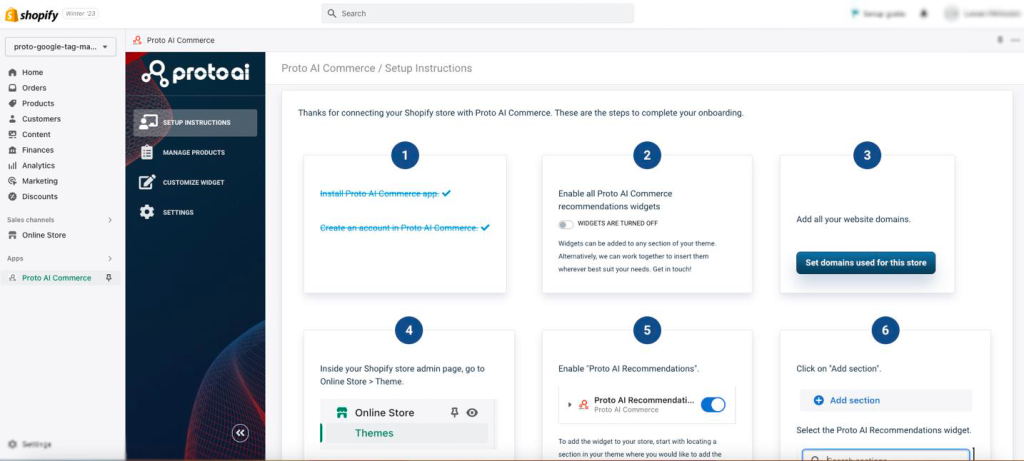Click the Proto AI logo in app header

pos(196,73)
